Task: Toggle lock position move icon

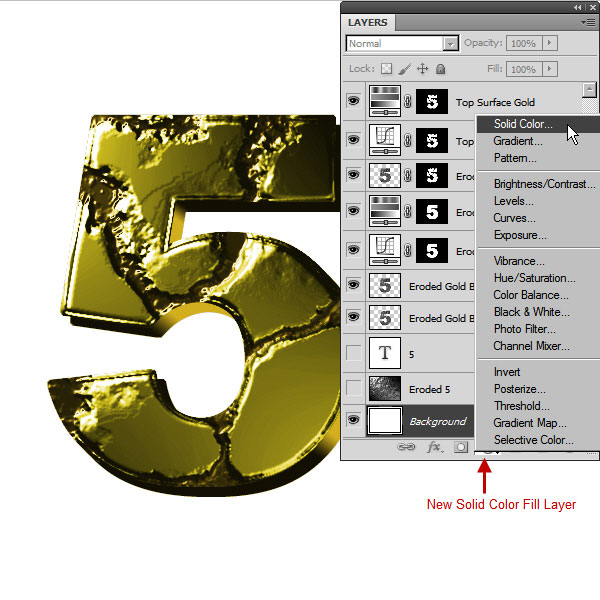Action: [422, 69]
